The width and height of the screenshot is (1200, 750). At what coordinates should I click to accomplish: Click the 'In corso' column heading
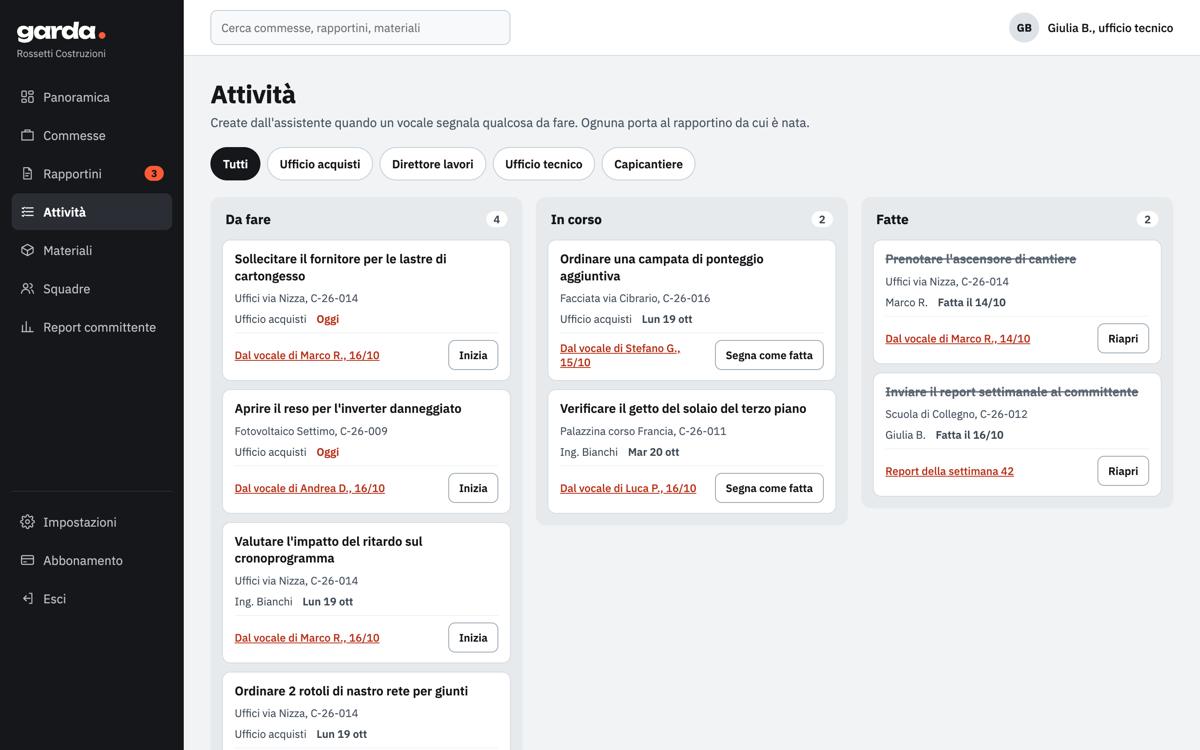tap(576, 220)
